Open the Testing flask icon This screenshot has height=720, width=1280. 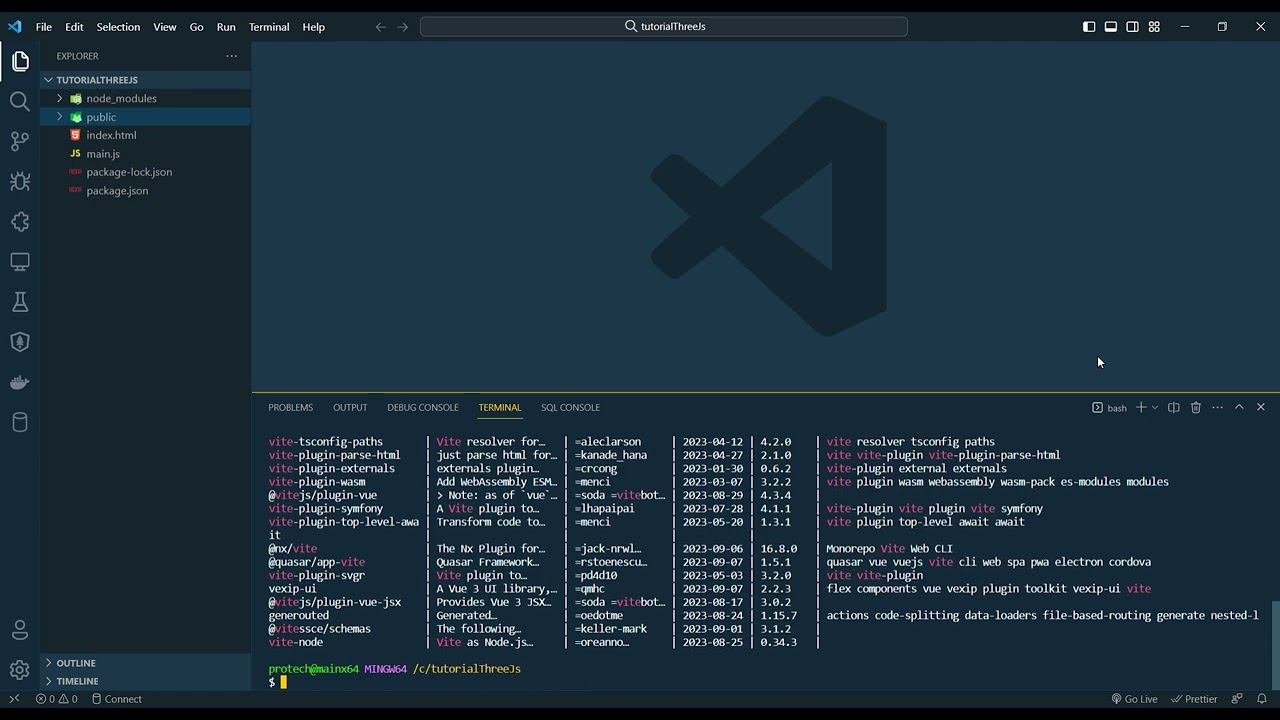(x=20, y=301)
